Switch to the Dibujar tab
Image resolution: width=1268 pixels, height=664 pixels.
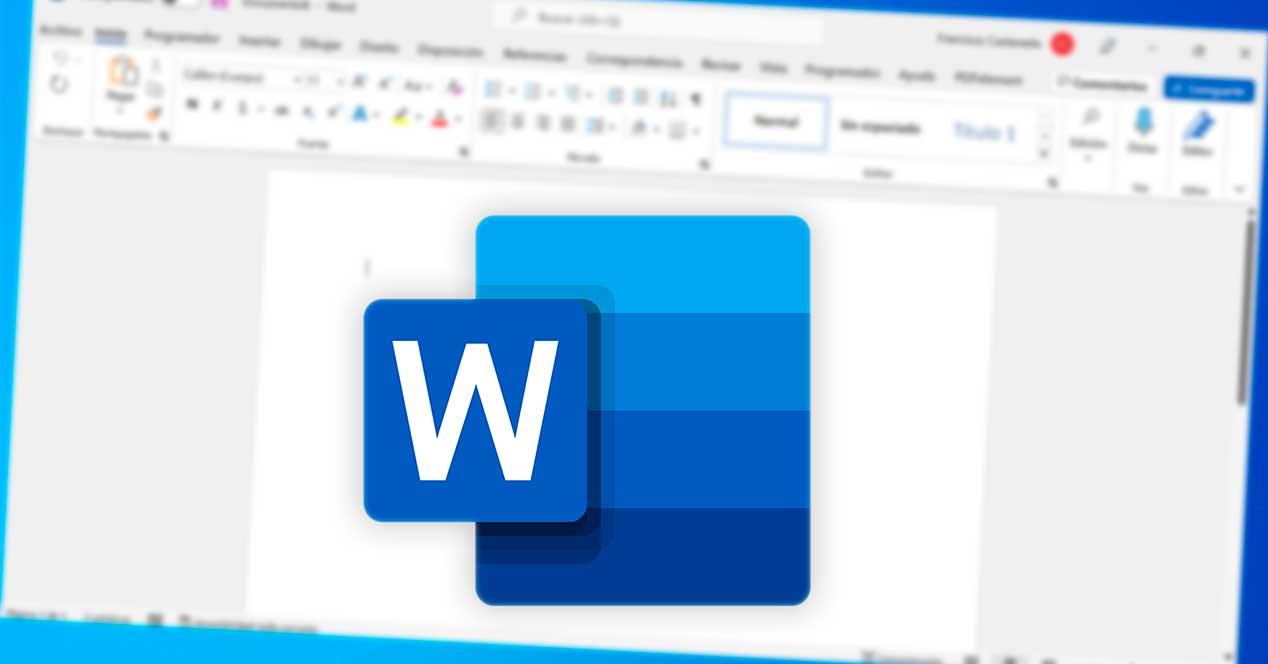319,45
